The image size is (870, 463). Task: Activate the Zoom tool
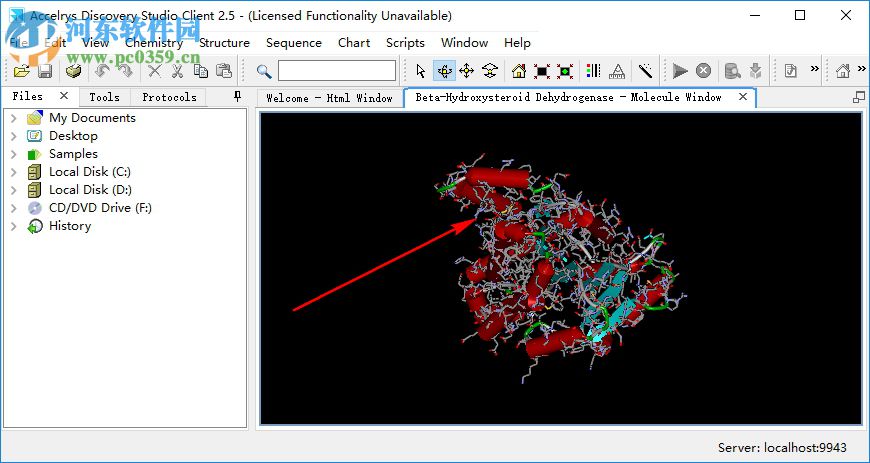click(x=490, y=71)
